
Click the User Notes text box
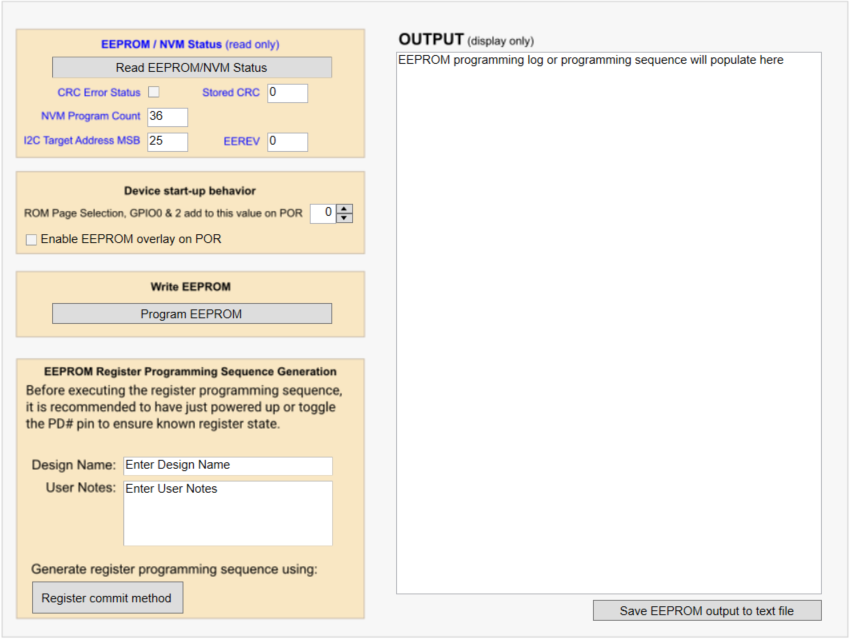point(227,513)
